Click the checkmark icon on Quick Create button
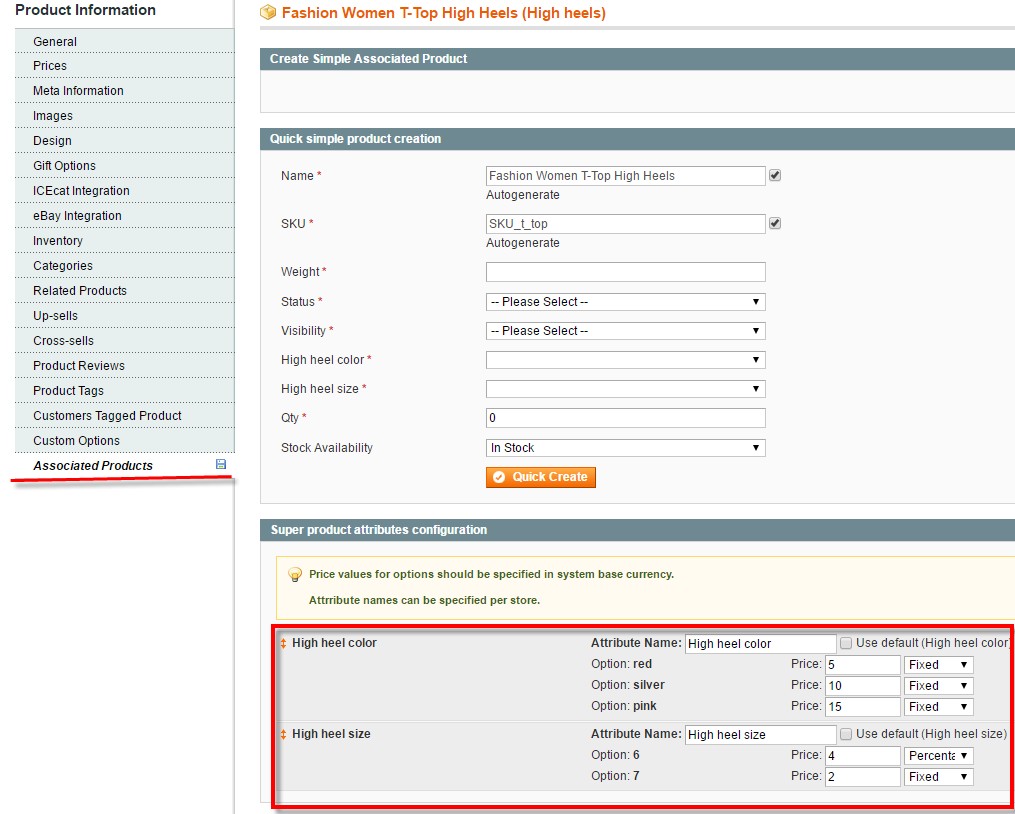 pyautogui.click(x=501, y=477)
